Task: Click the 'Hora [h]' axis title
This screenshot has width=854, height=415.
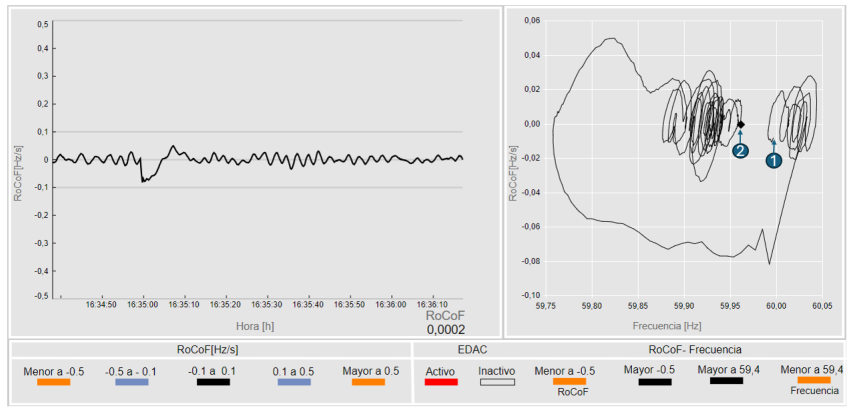Action: [254, 326]
